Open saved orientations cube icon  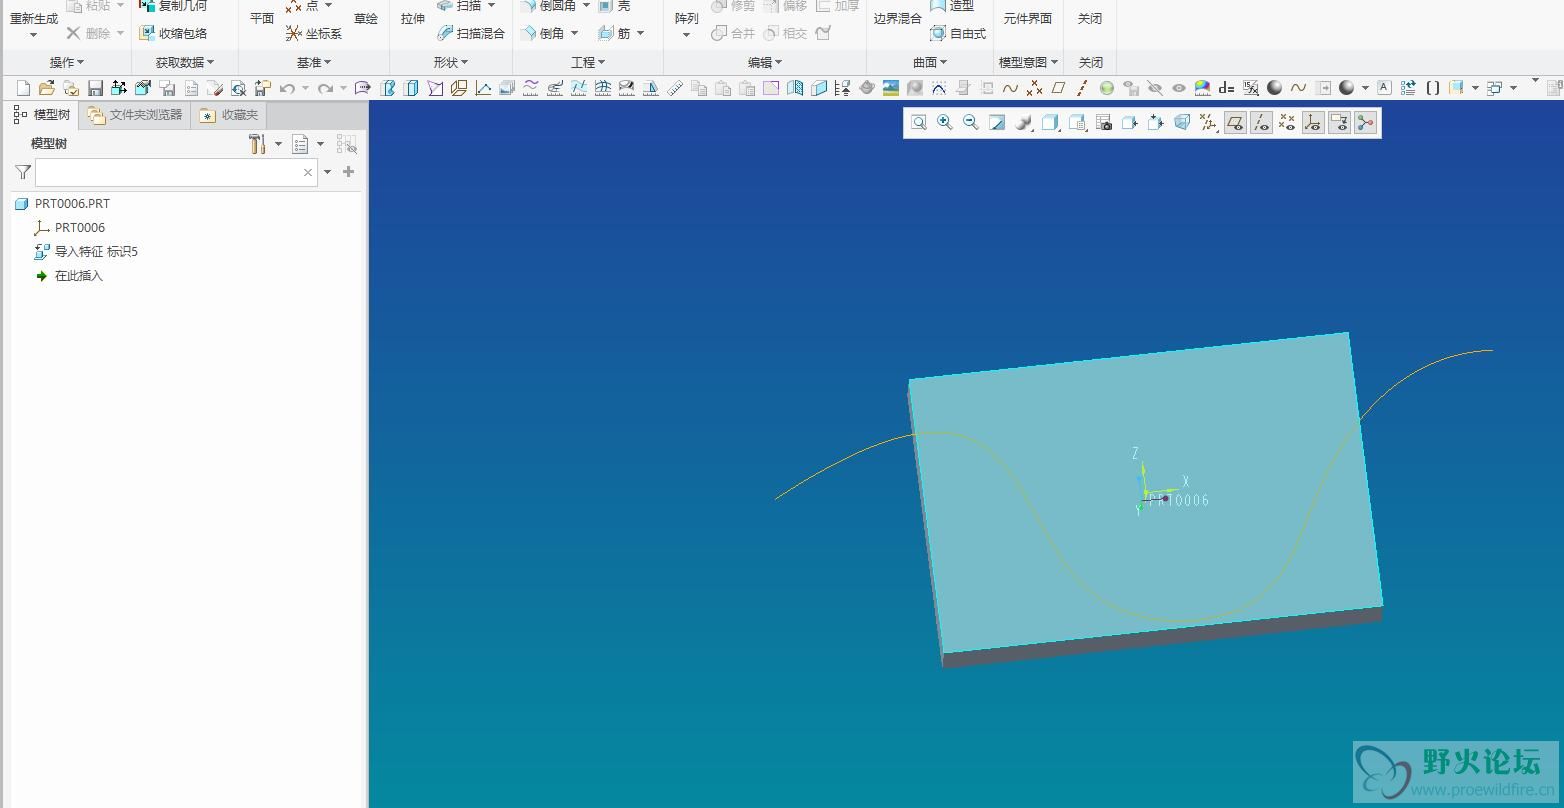click(x=1050, y=123)
